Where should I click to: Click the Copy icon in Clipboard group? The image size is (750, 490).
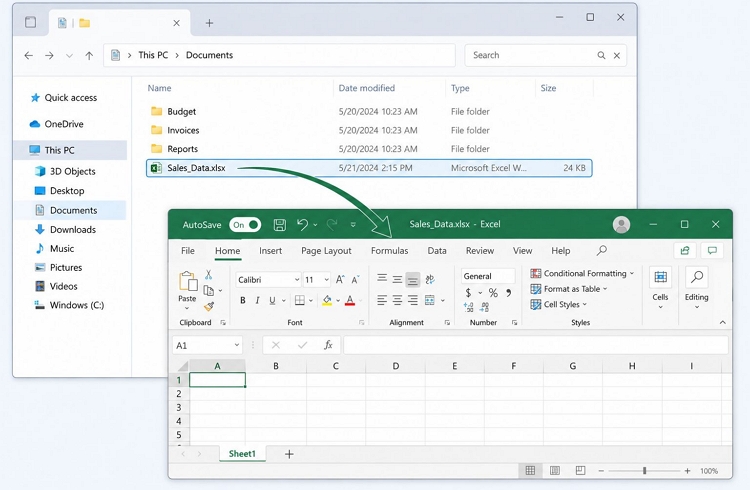pos(209,290)
